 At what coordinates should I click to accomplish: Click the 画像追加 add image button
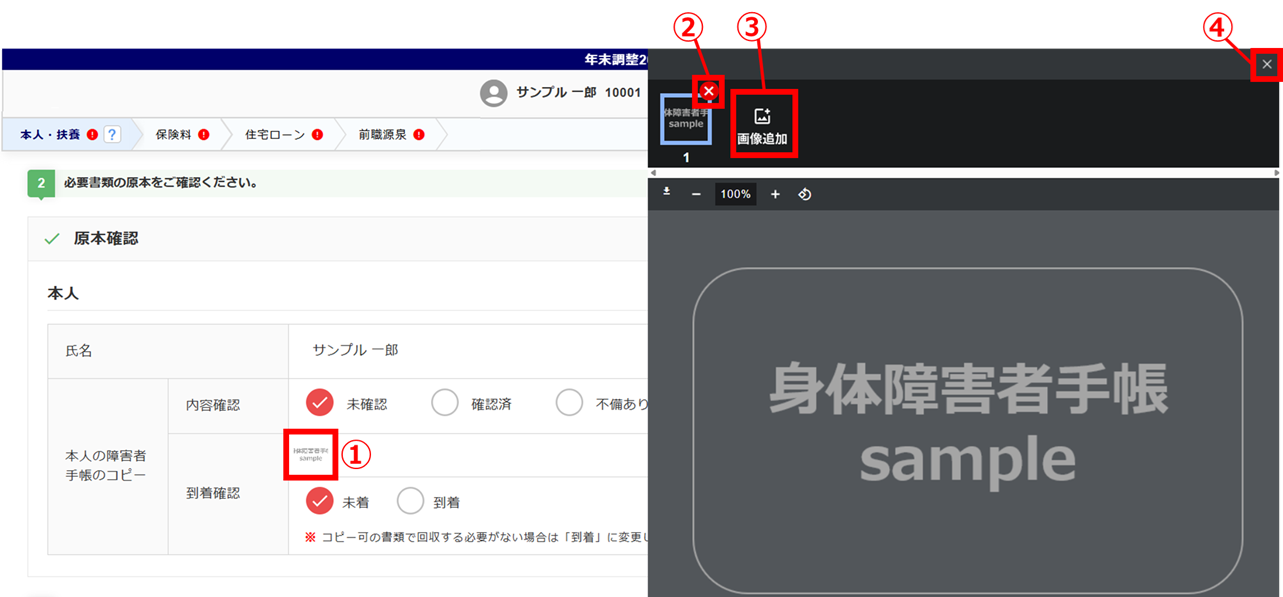pyautogui.click(x=762, y=126)
